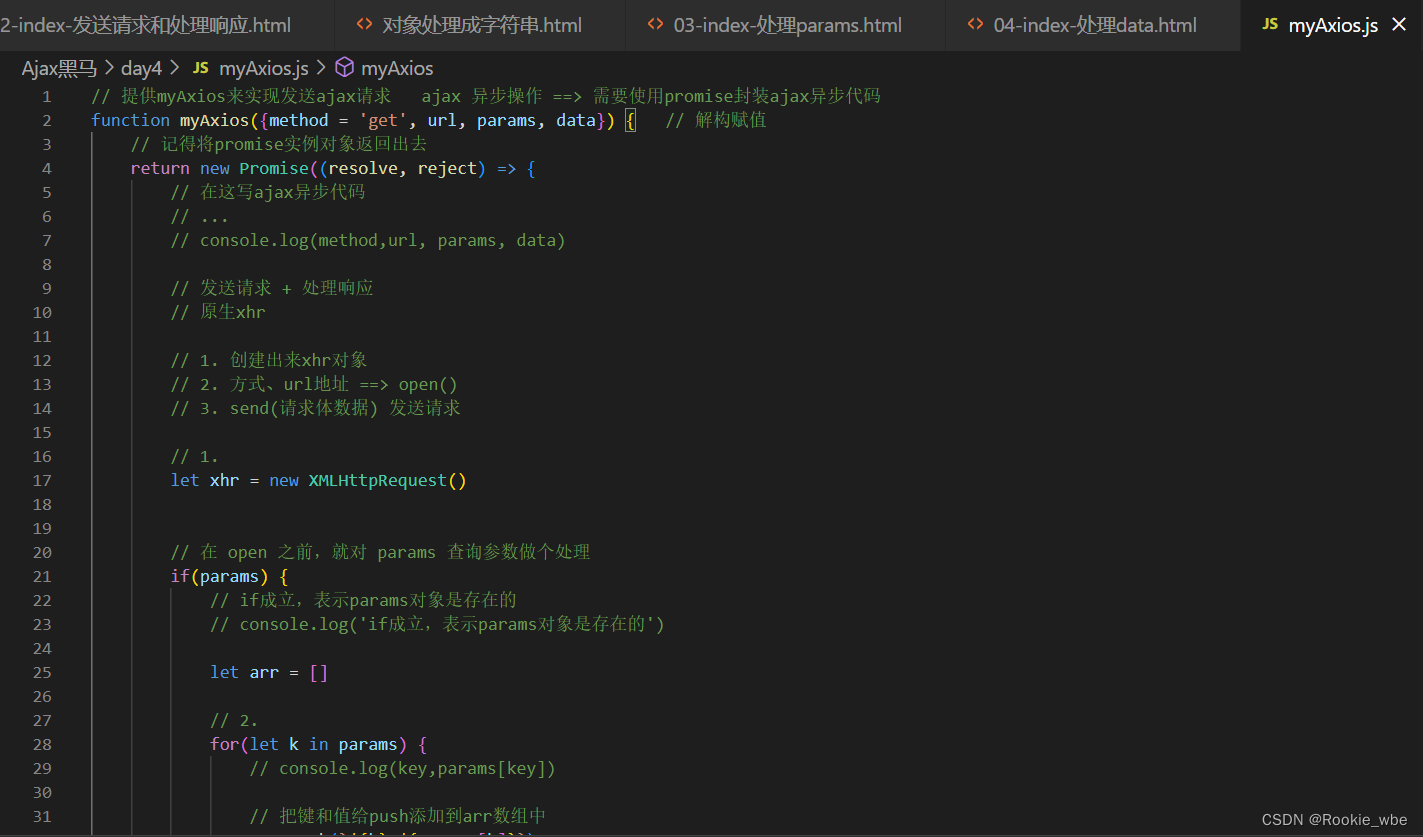
Task: Click the 'for(let k in params) {' statement
Action: [x=318, y=744]
